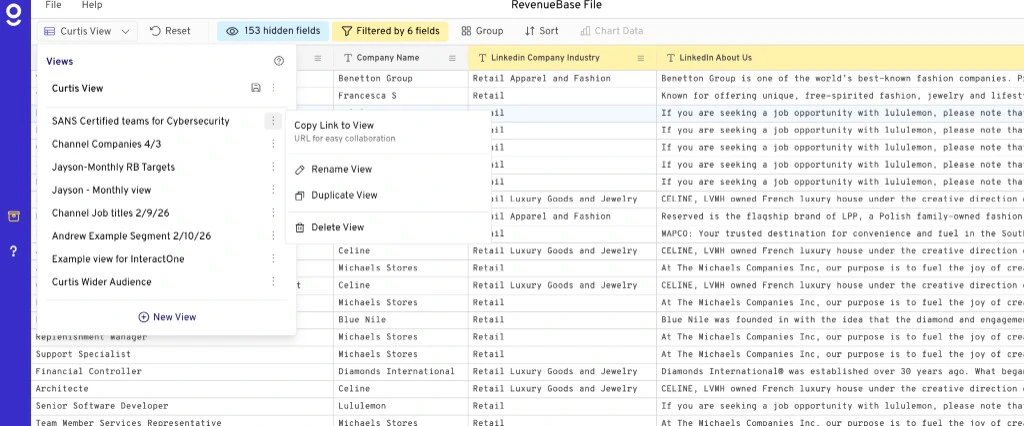The image size is (1024, 426).
Task: Select Jayson-Monthly RB Targets view
Action: (114, 167)
